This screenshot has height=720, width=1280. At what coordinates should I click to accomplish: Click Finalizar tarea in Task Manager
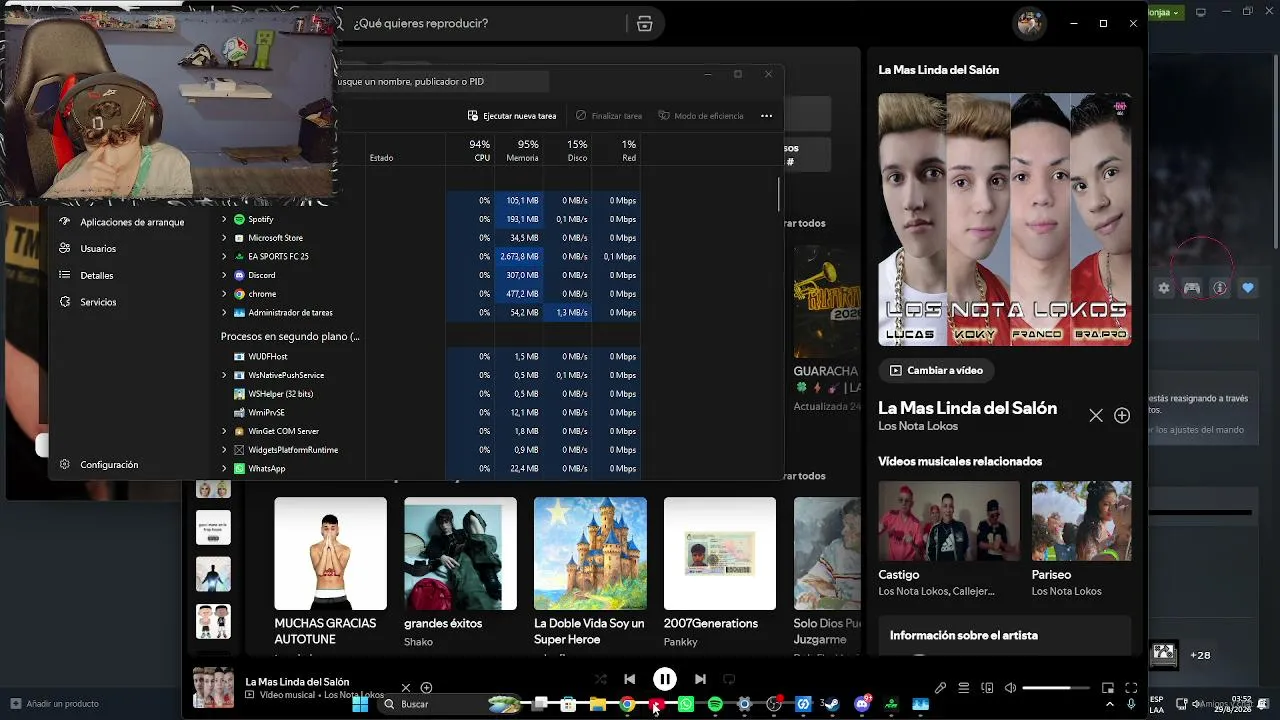pos(609,116)
